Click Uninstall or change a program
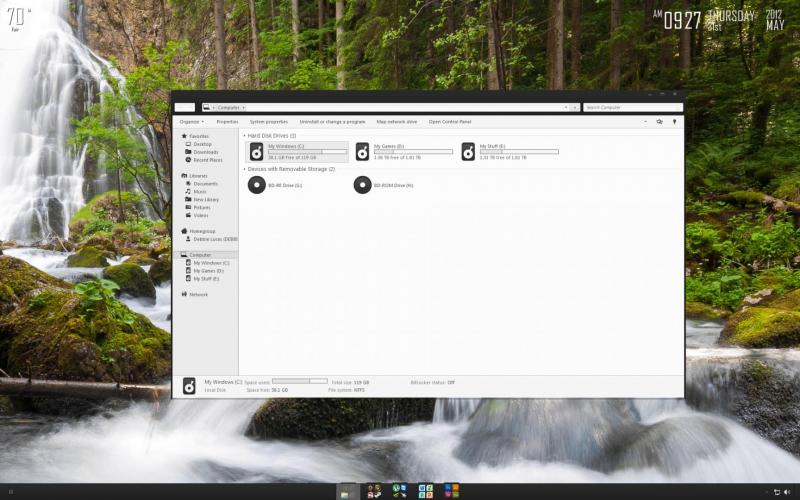The width and height of the screenshot is (800, 500). pos(332,122)
